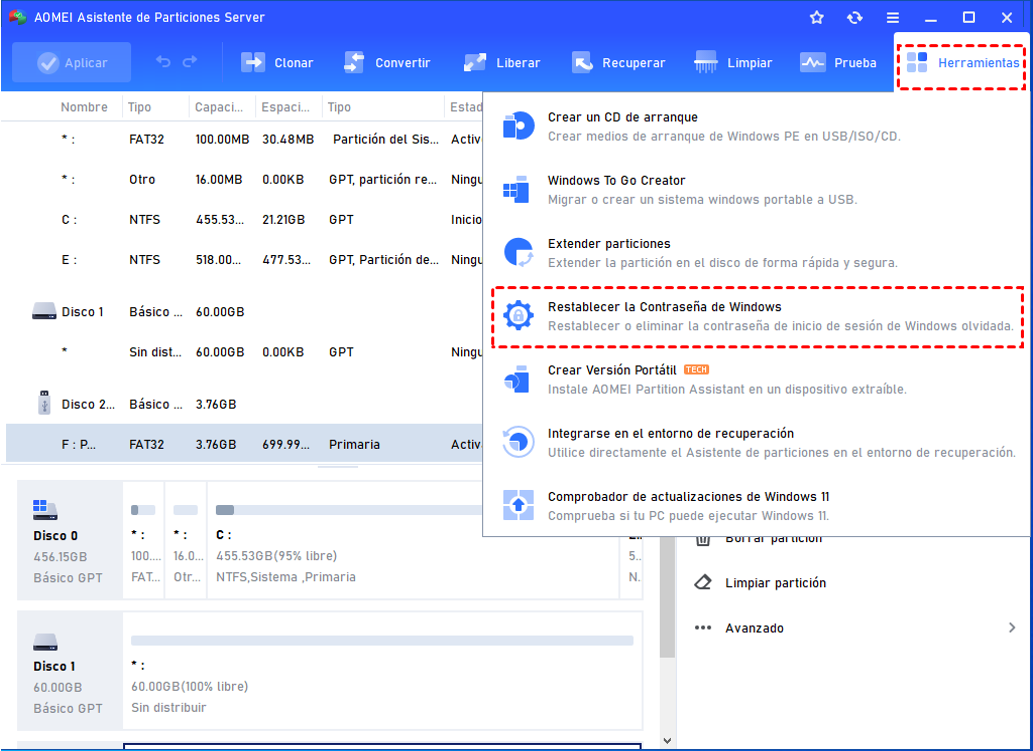Click the Windows 11 update checker icon
The height and width of the screenshot is (751, 1033).
click(518, 505)
